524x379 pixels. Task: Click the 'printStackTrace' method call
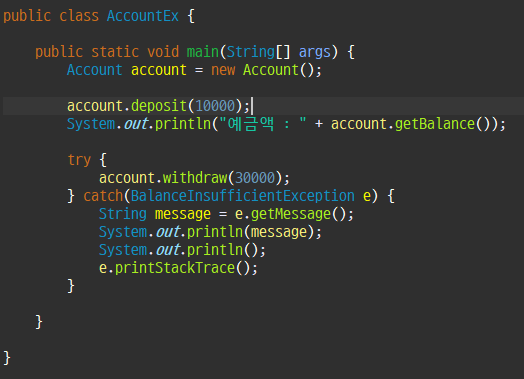[175, 268]
